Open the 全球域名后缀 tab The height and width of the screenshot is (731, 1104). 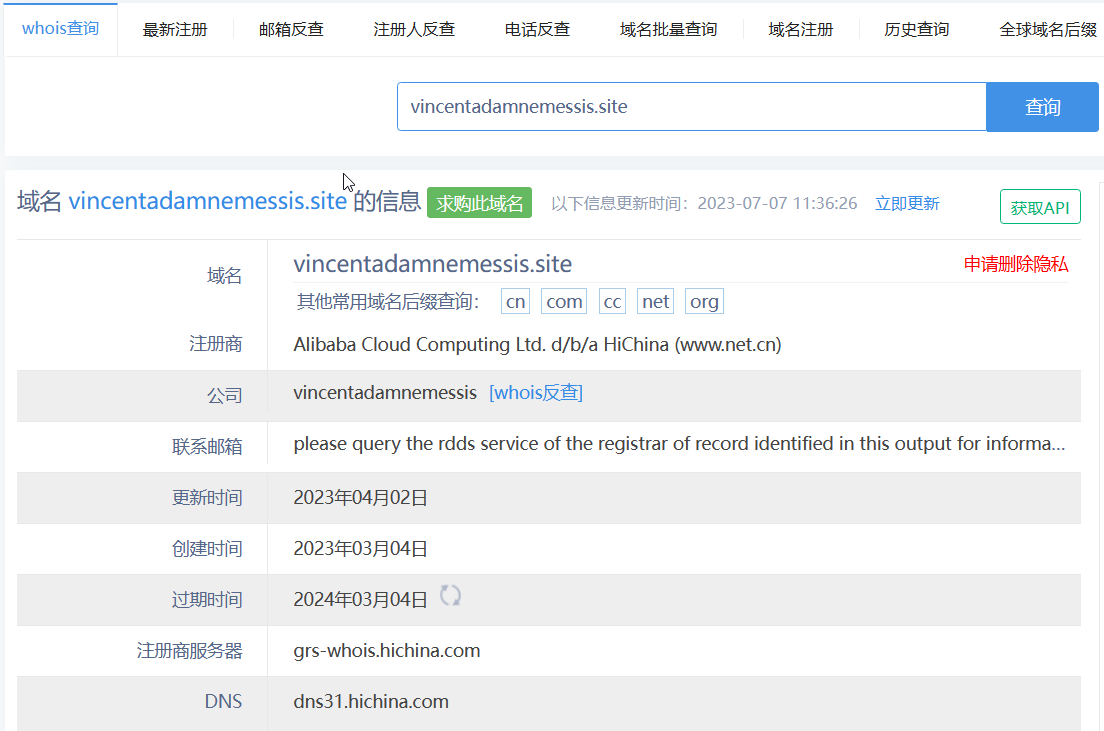tap(1047, 29)
